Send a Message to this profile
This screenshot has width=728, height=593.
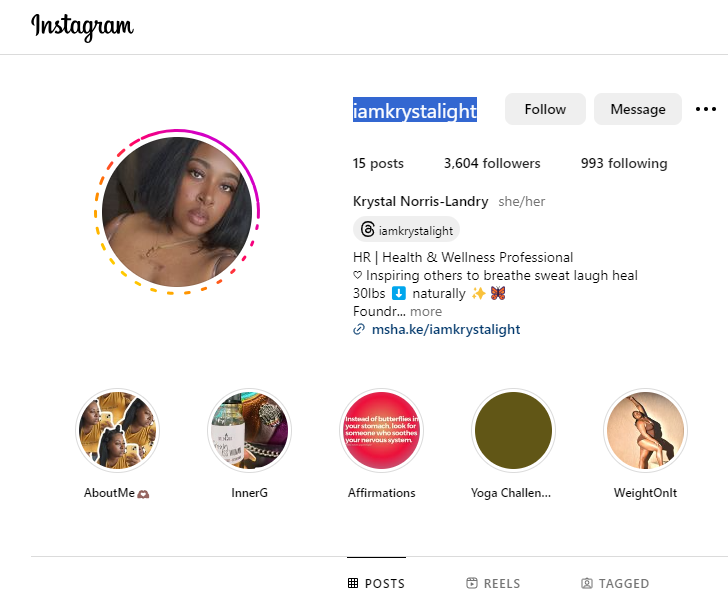637,109
